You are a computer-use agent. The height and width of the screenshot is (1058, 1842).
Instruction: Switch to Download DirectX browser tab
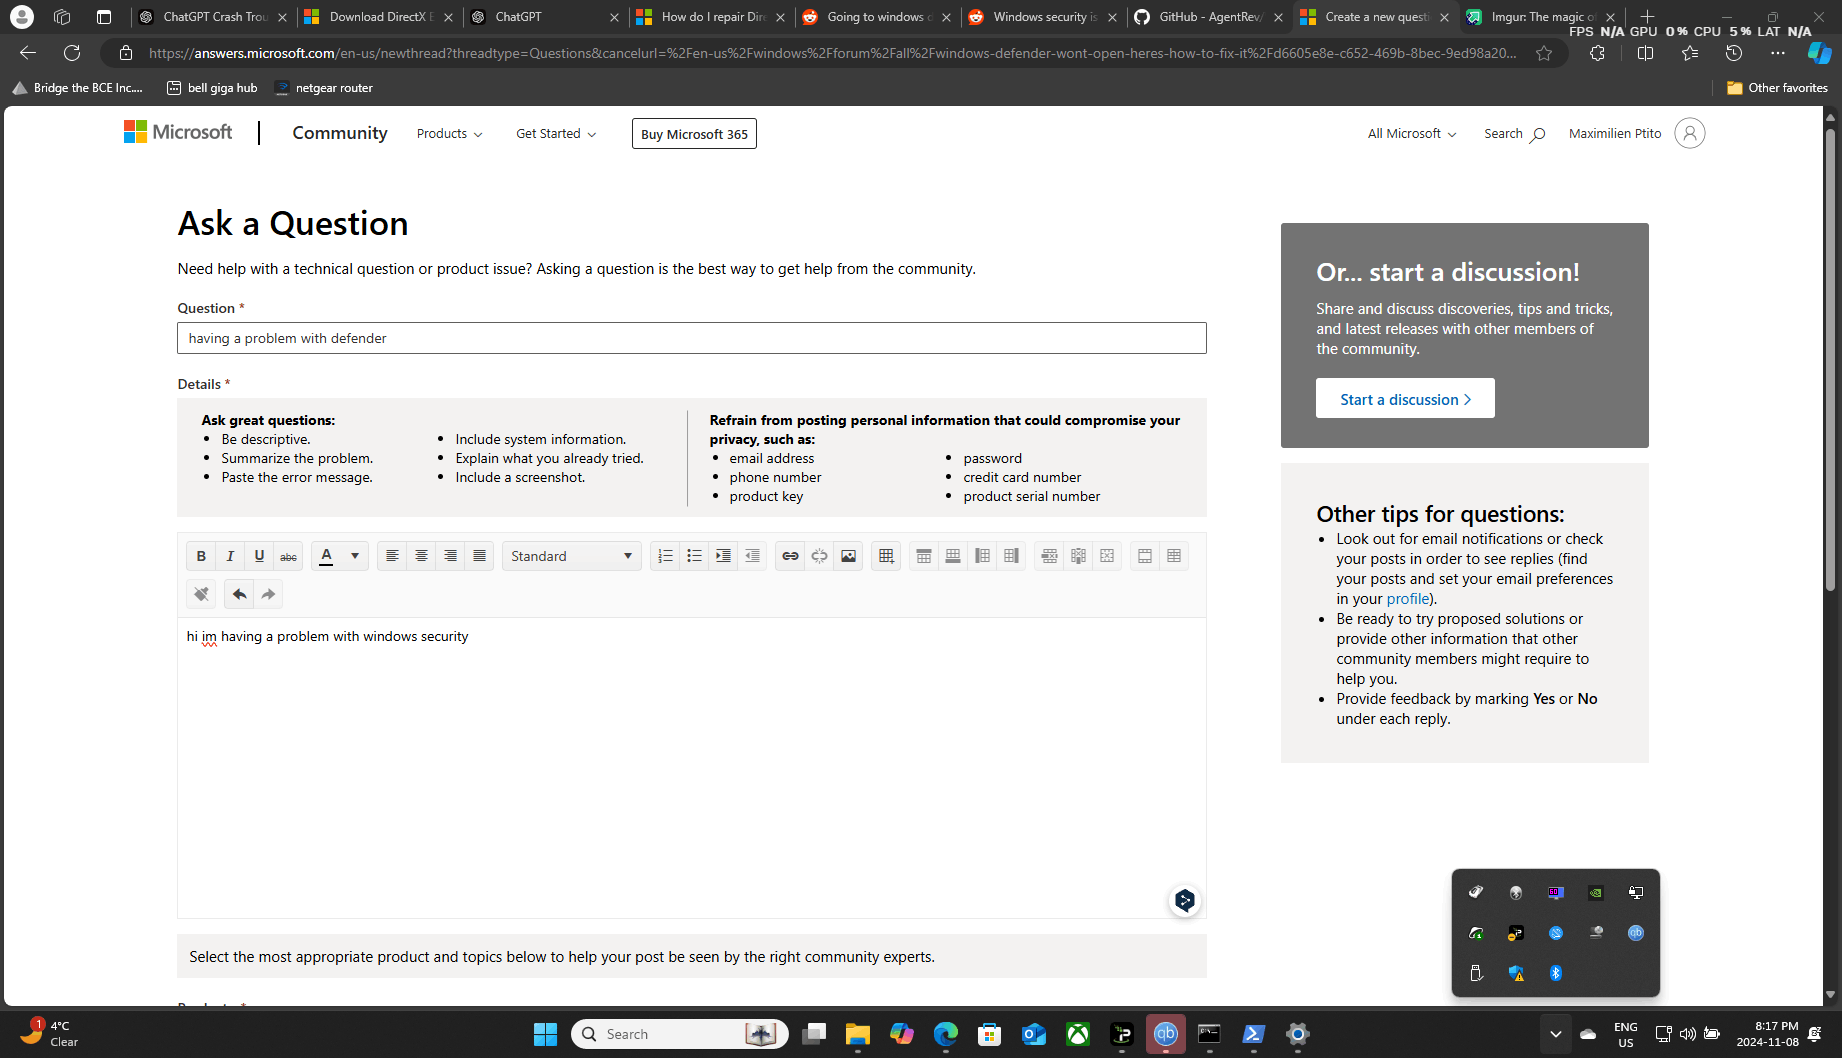[x=379, y=17]
